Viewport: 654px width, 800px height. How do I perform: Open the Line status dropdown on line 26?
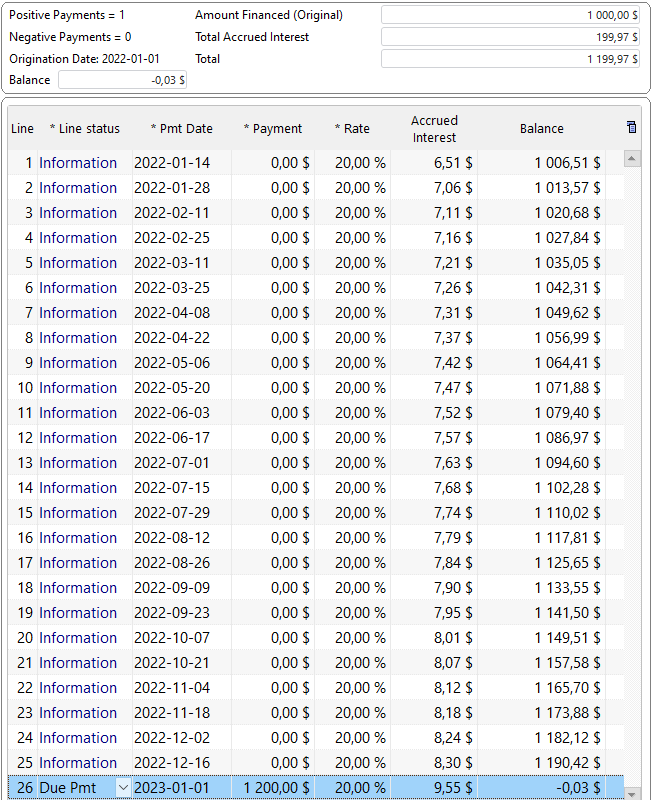coord(123,788)
